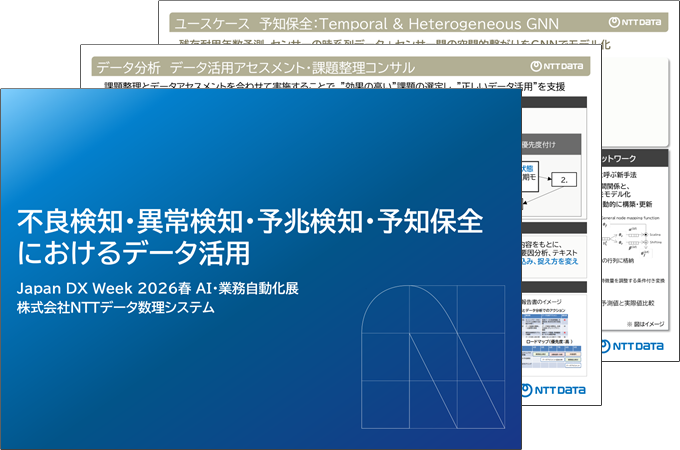Click the '予測値と実際値比較' line
This screenshot has height=450, width=680.
628,303
